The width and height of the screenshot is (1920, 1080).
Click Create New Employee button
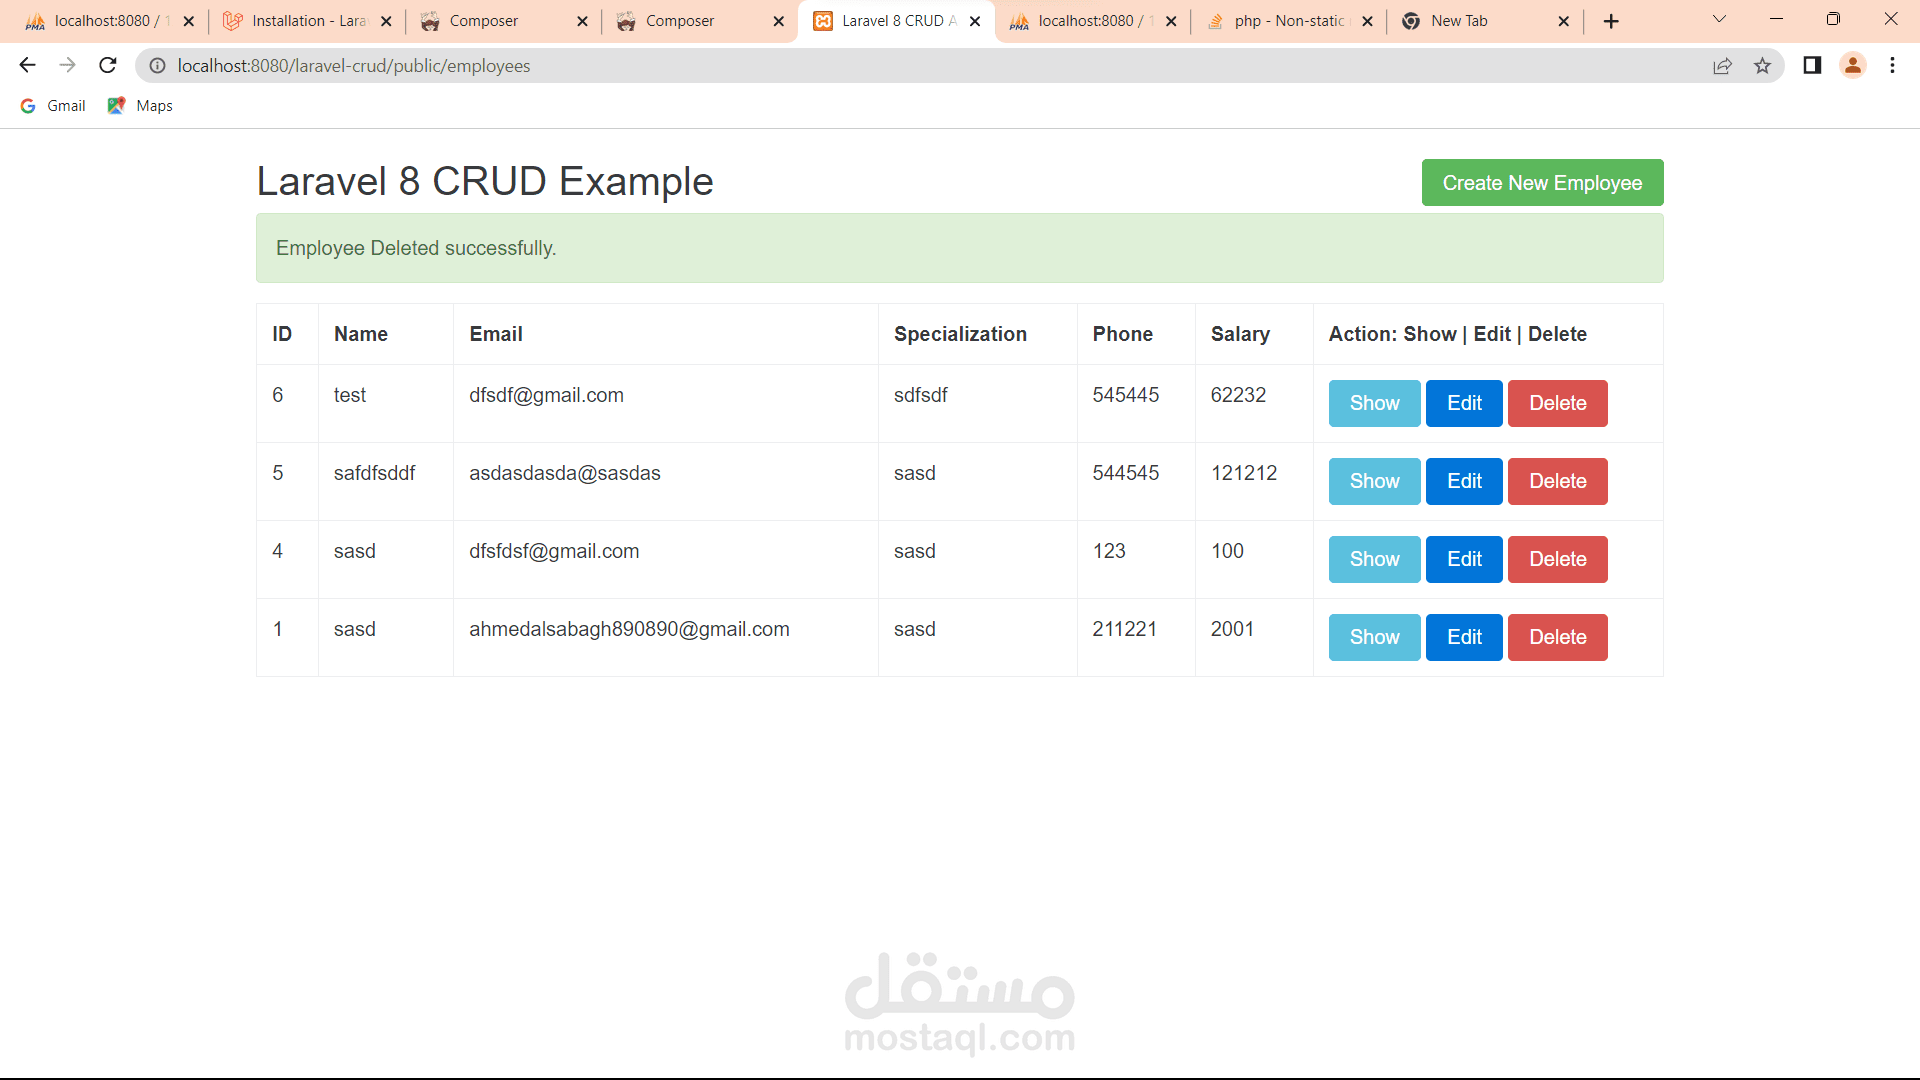(x=1542, y=183)
